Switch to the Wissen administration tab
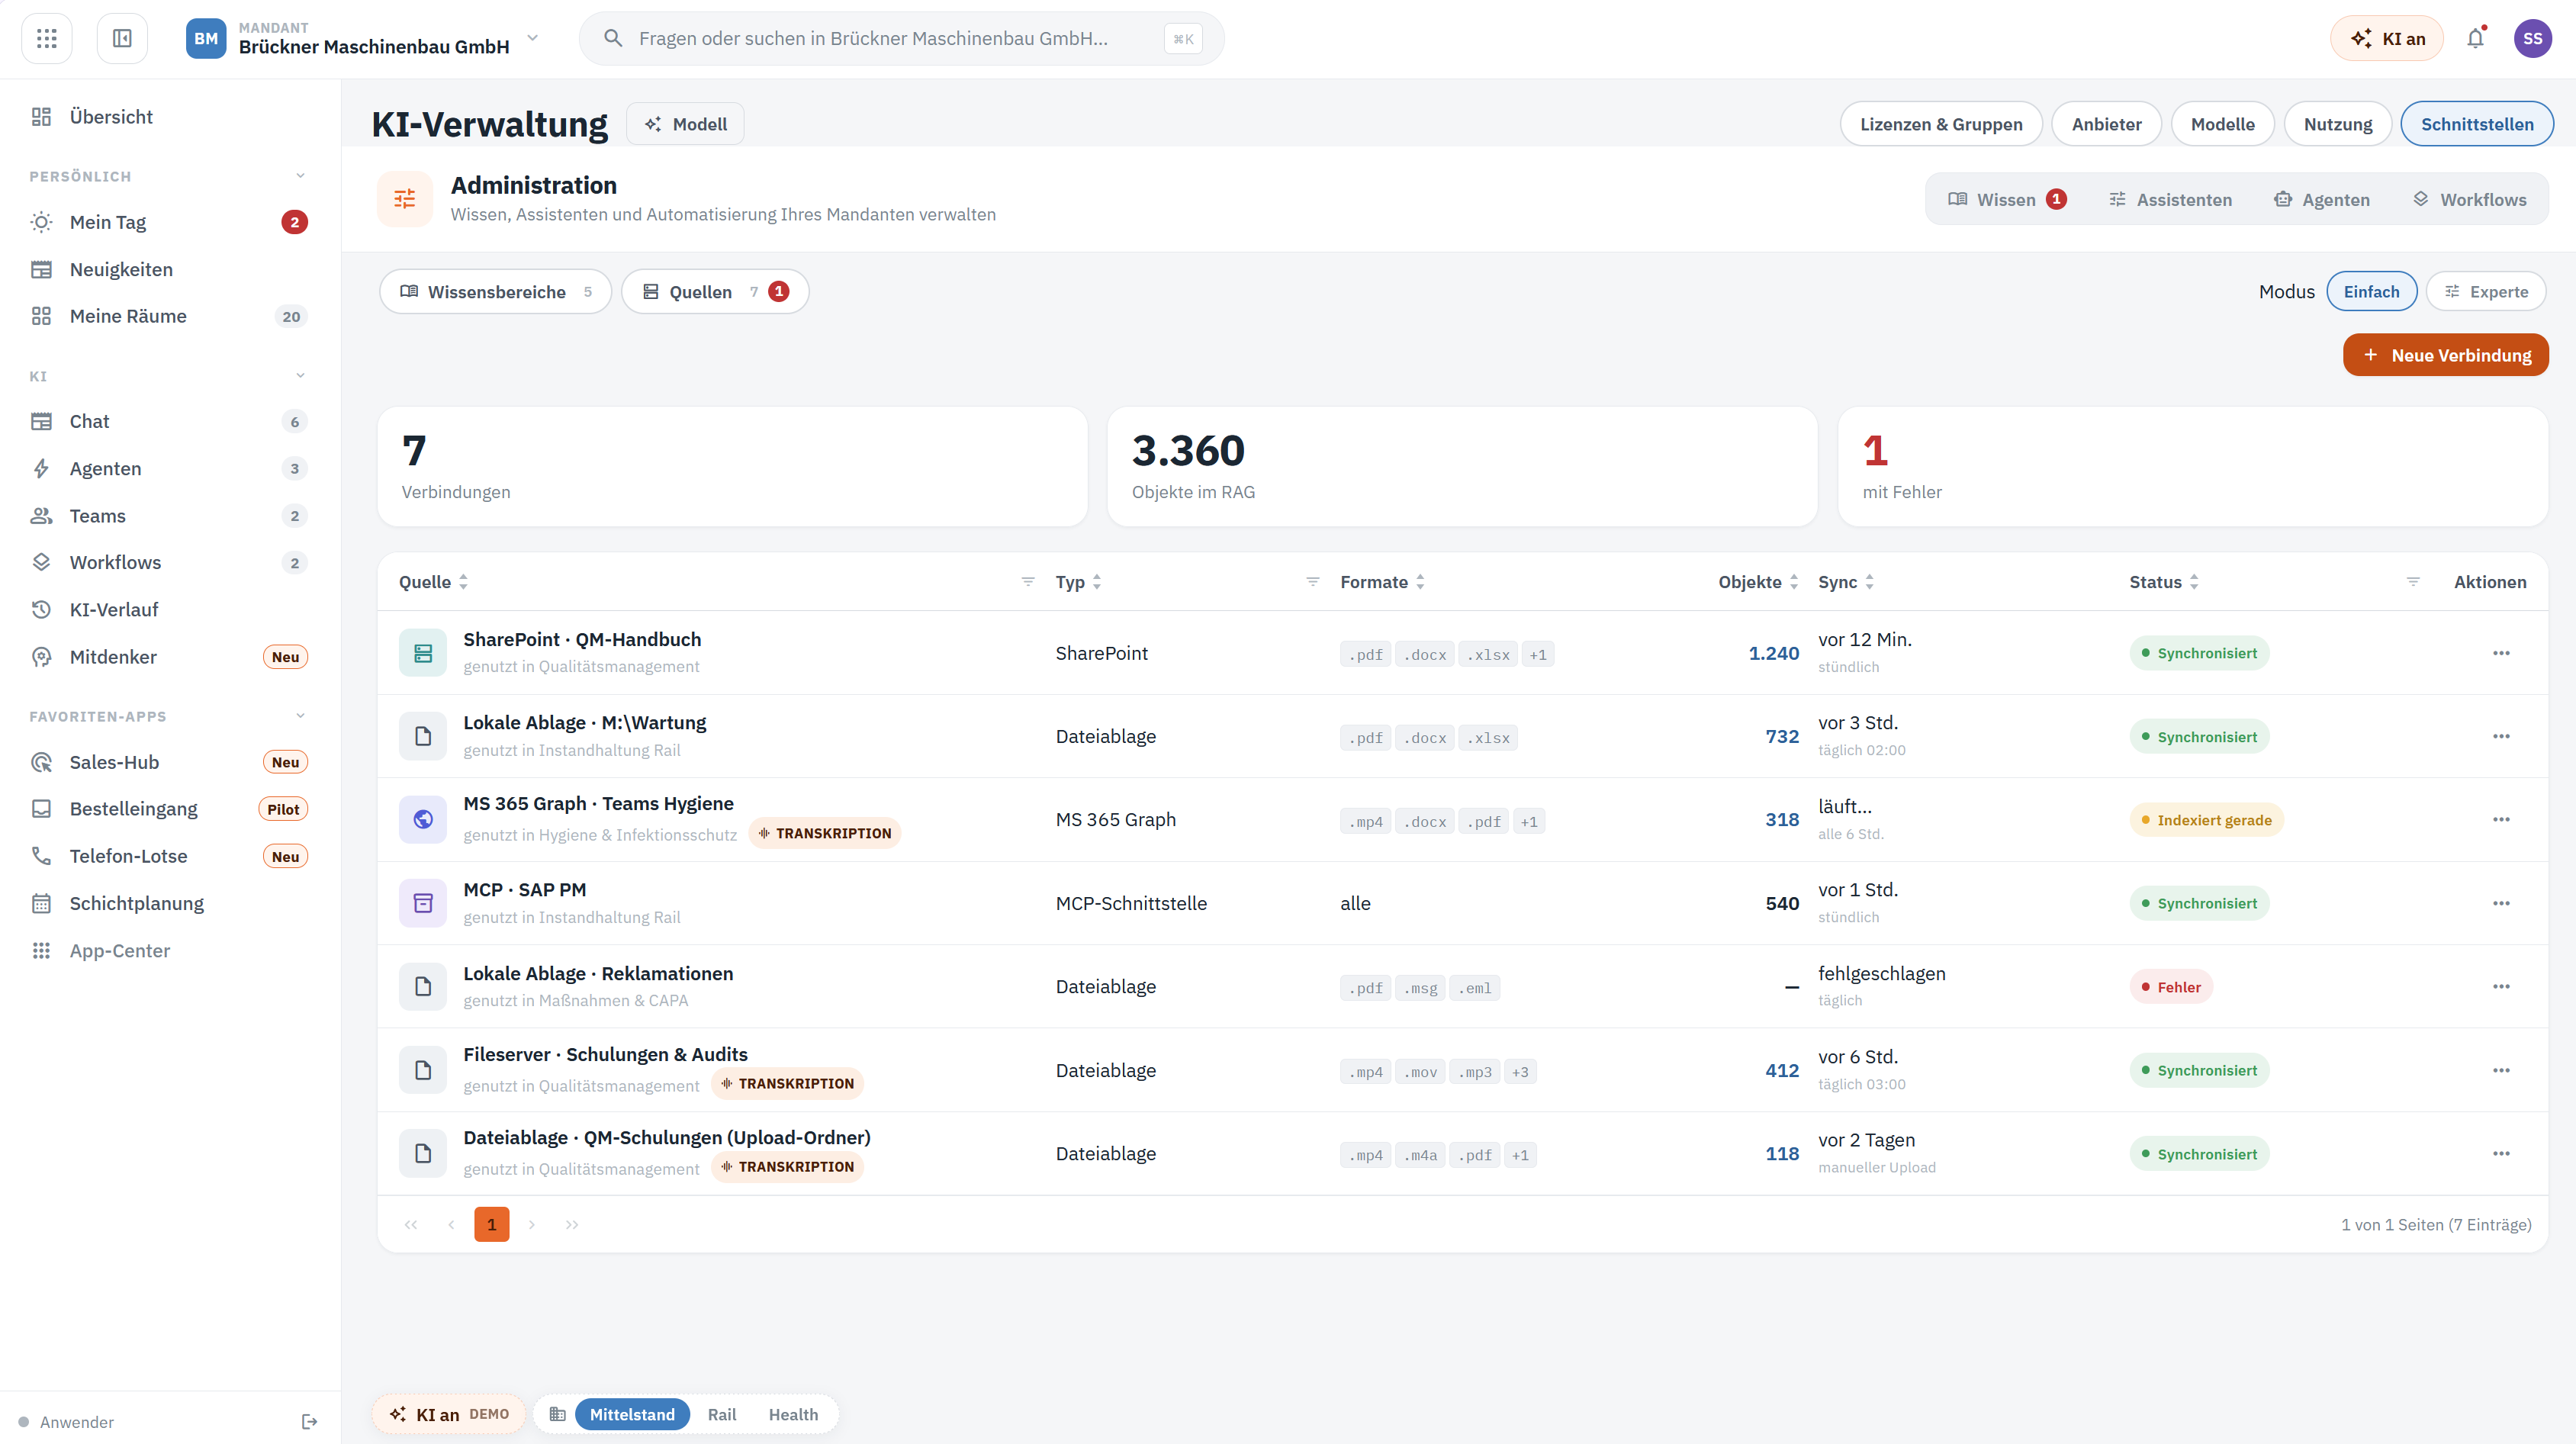Viewport: 2576px width, 1444px height. [2007, 199]
